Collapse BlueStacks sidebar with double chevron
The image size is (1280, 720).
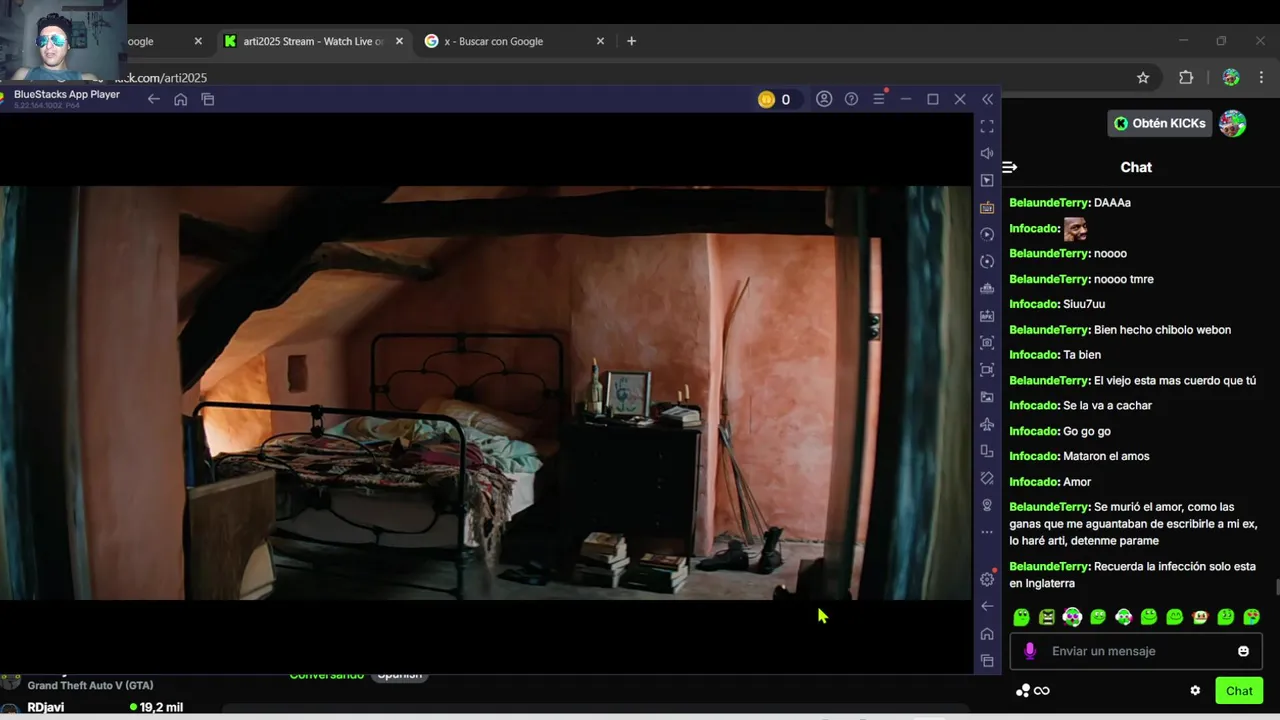[x=988, y=99]
